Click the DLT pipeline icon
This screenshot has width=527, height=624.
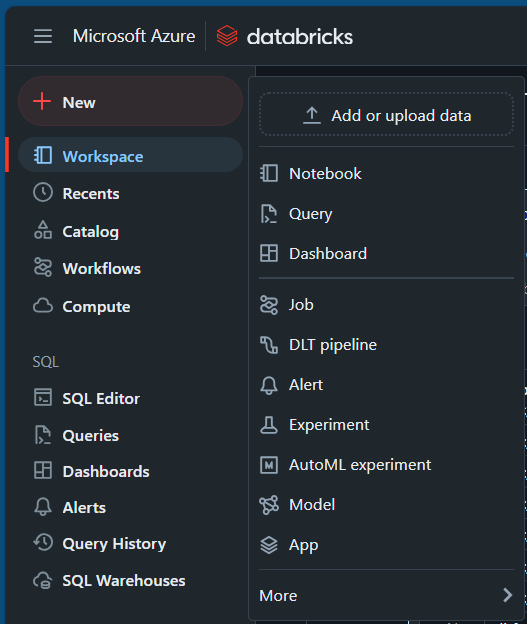coord(269,345)
